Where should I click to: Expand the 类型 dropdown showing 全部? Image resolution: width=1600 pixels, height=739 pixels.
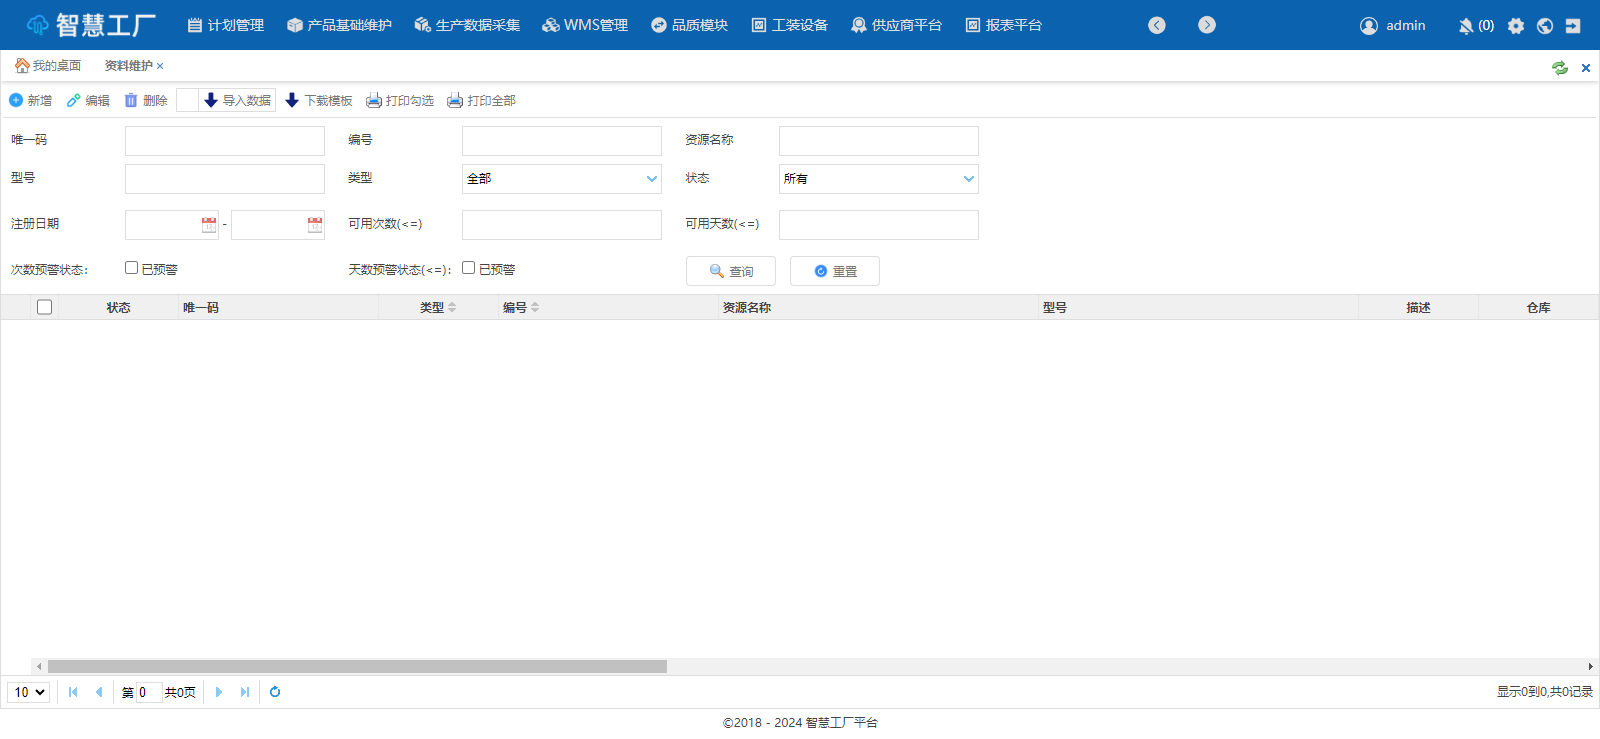[561, 179]
